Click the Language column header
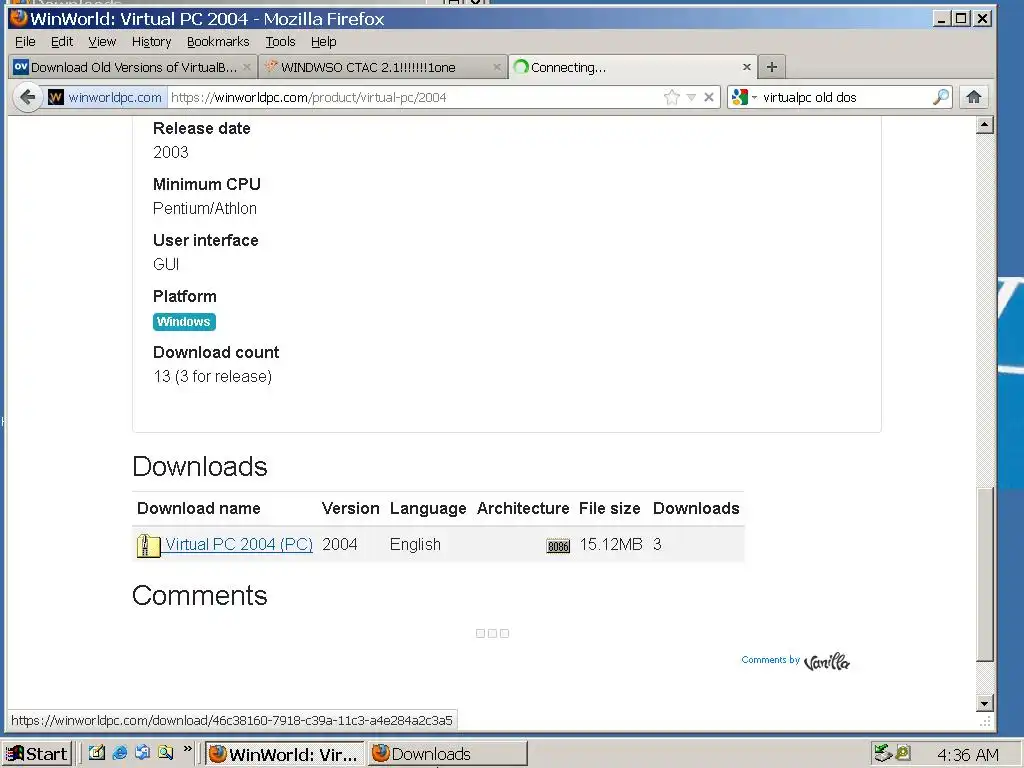This screenshot has width=1024, height=768. pyautogui.click(x=428, y=509)
